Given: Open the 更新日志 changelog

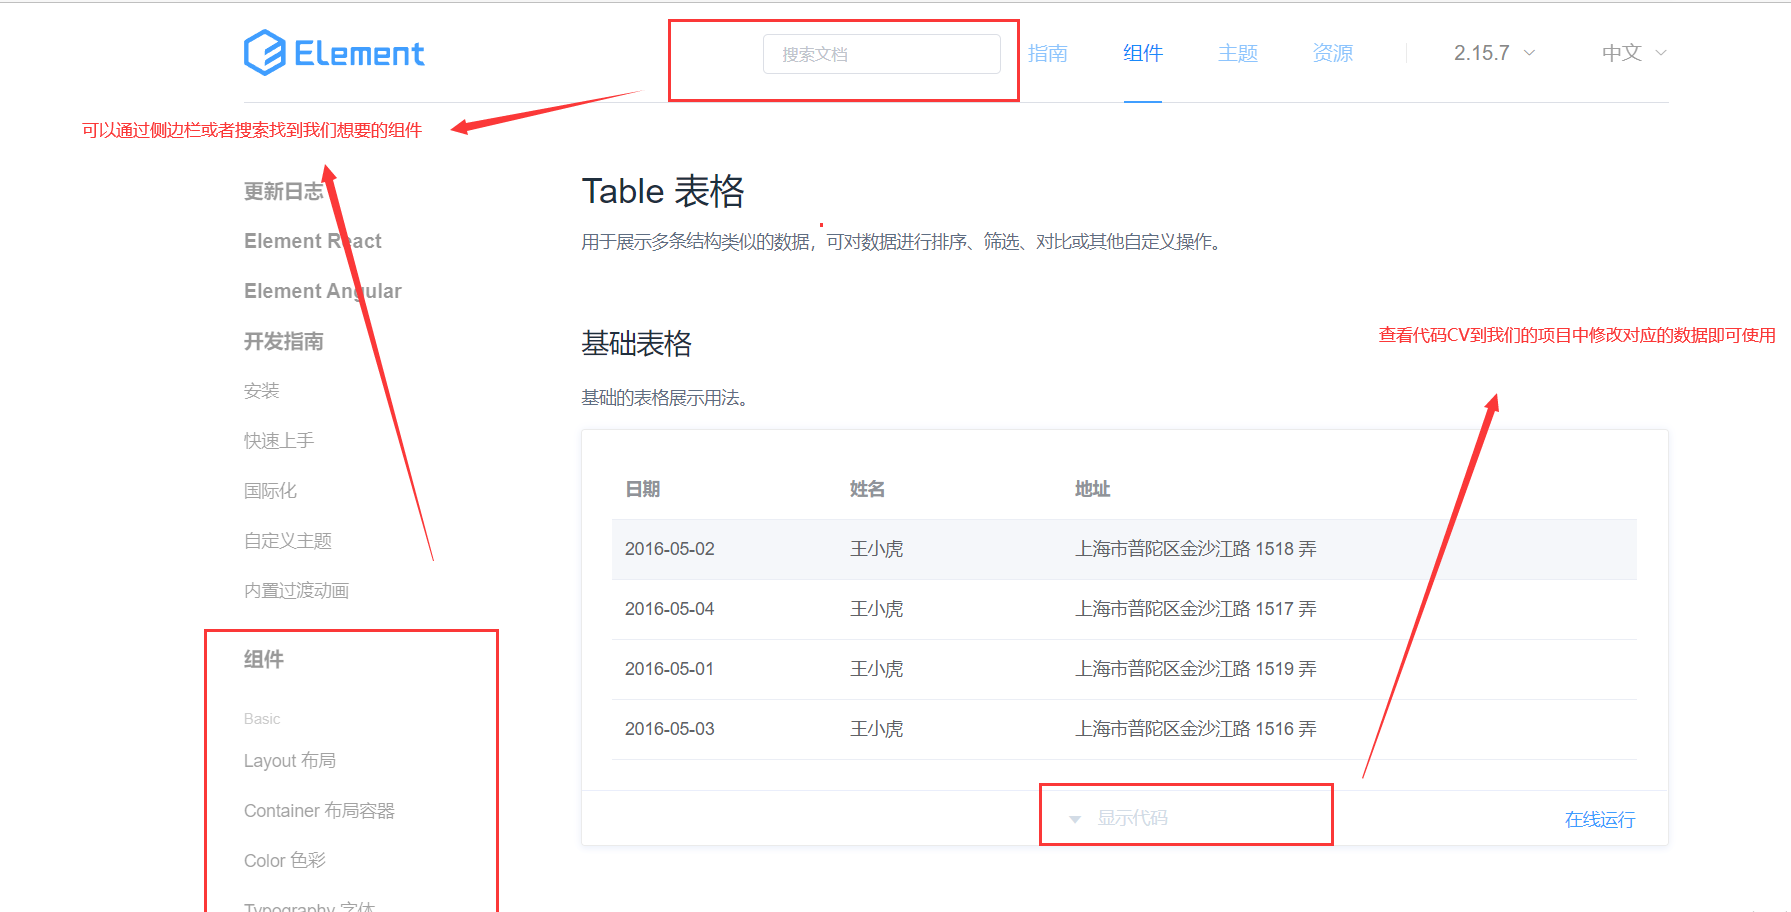Looking at the screenshot, I should pyautogui.click(x=284, y=190).
